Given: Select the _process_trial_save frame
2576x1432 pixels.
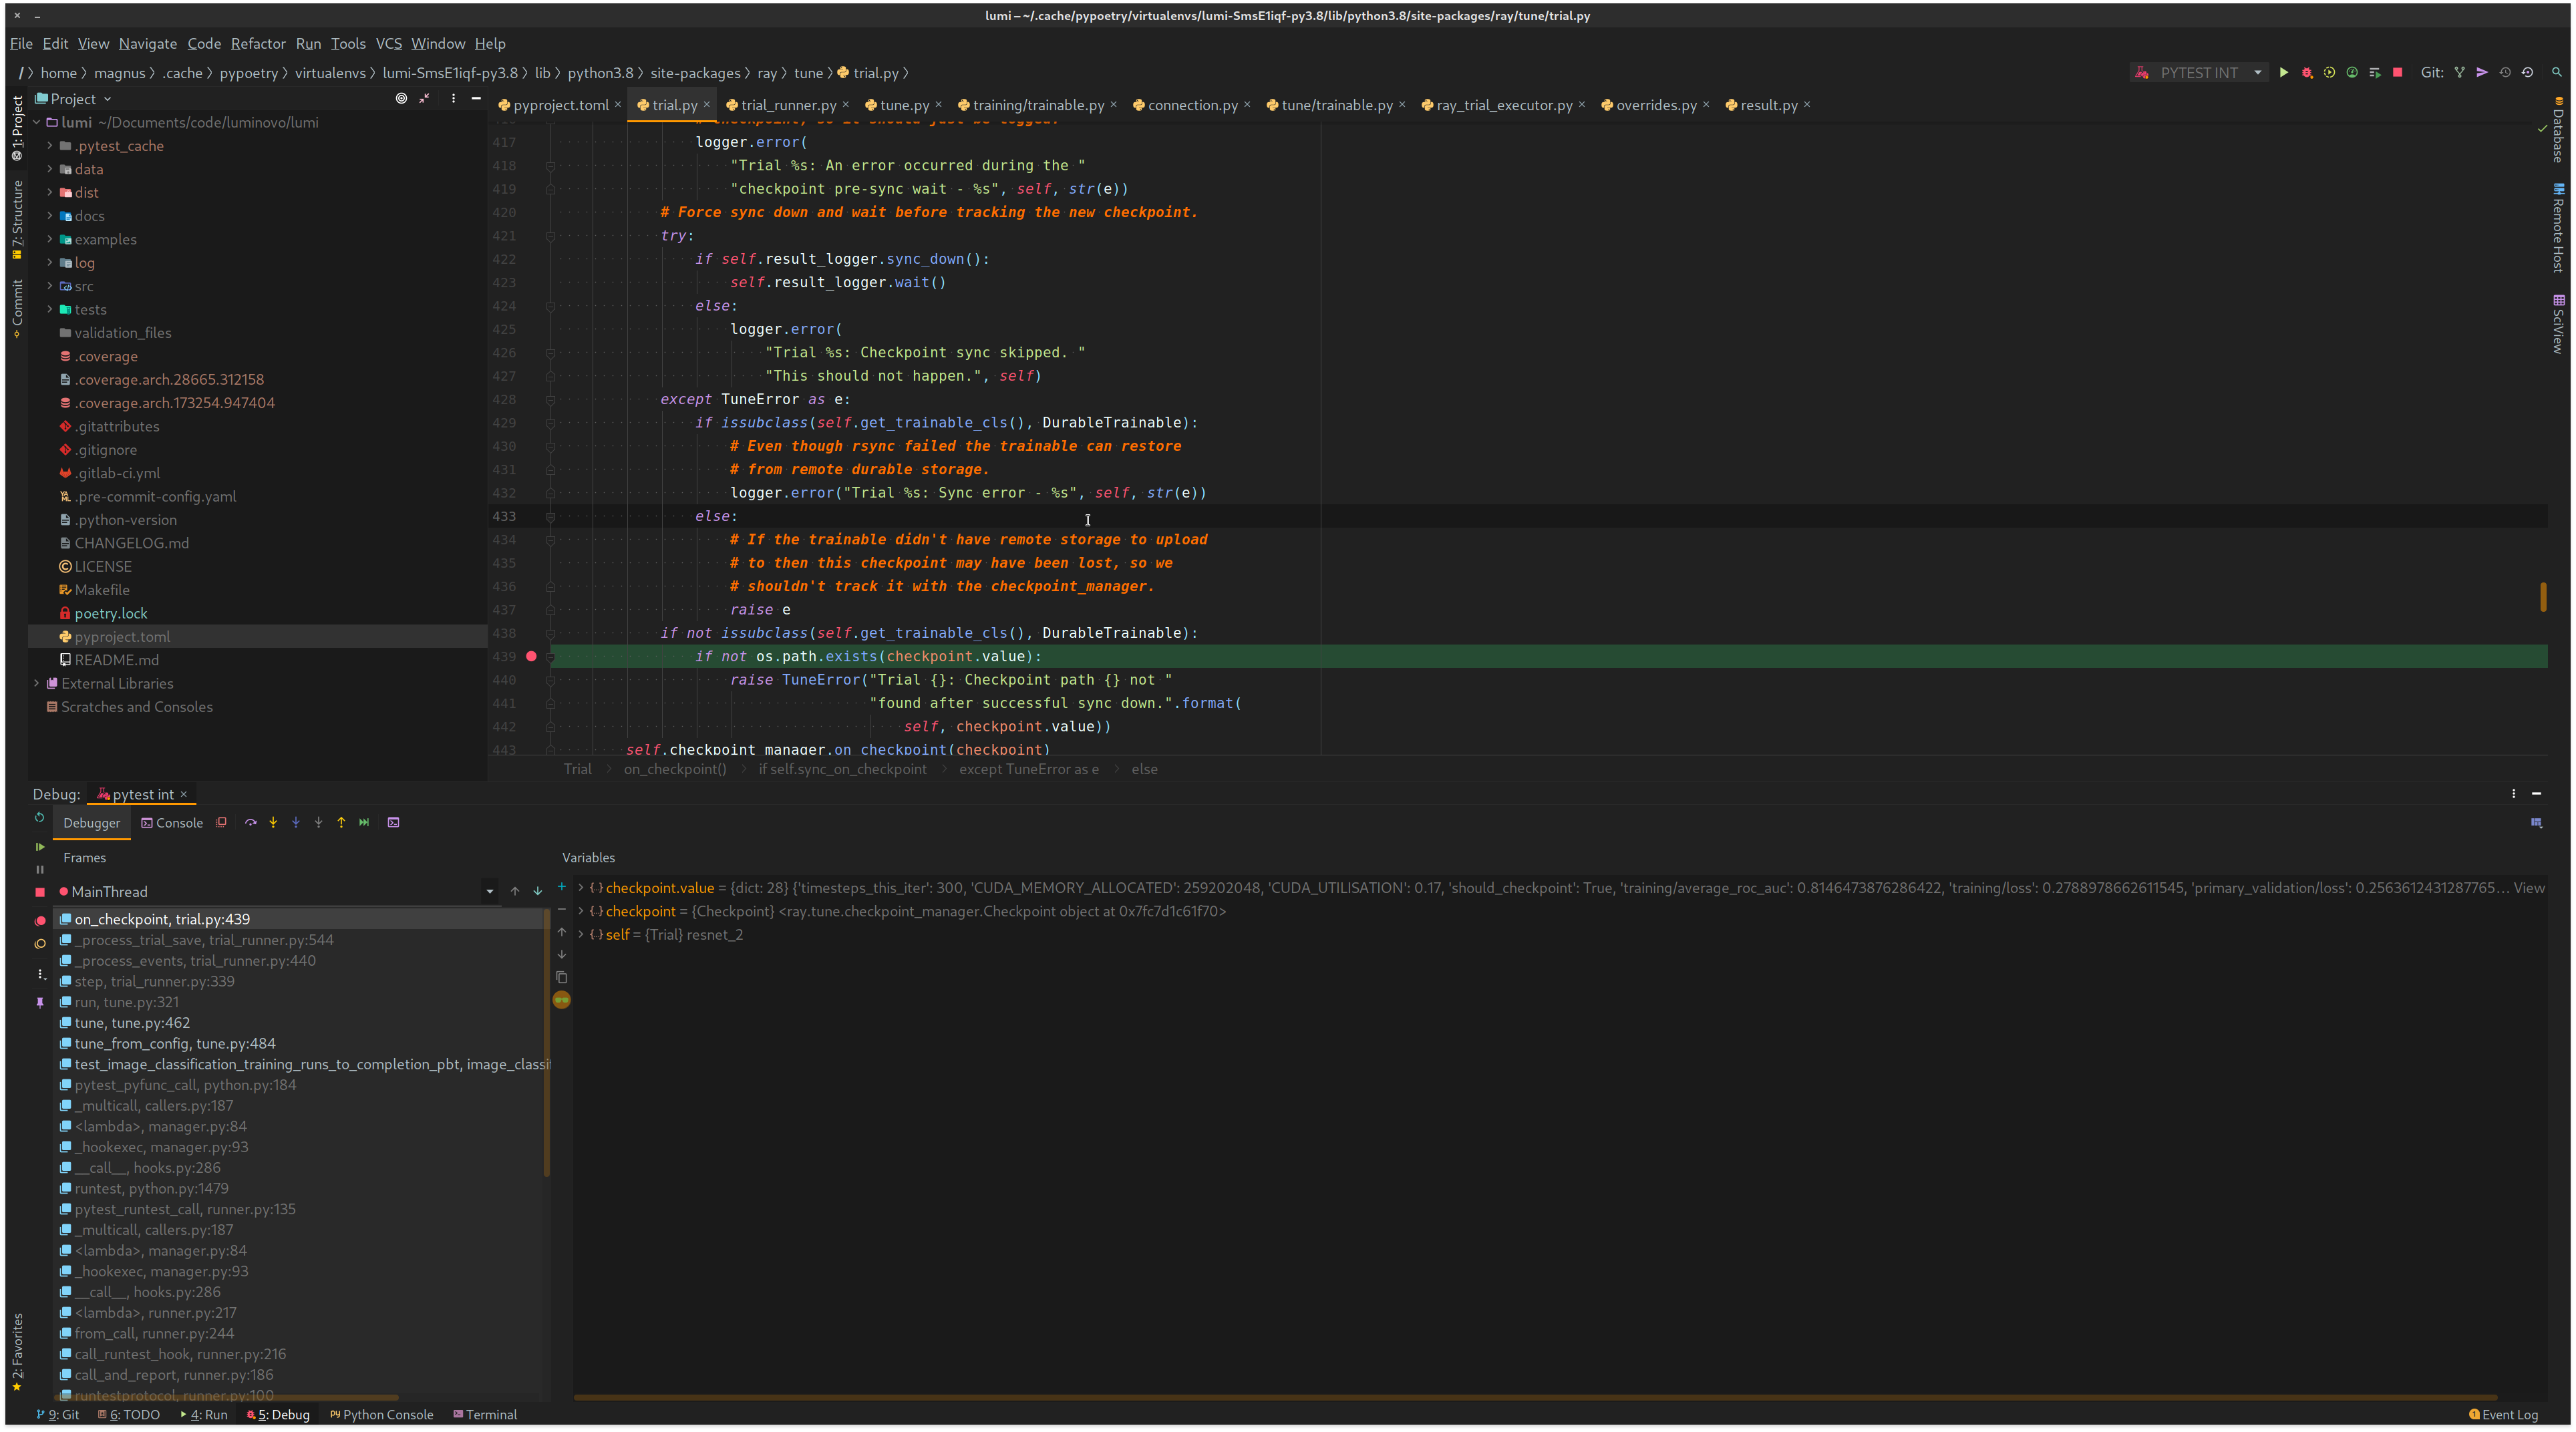Looking at the screenshot, I should pos(200,940).
